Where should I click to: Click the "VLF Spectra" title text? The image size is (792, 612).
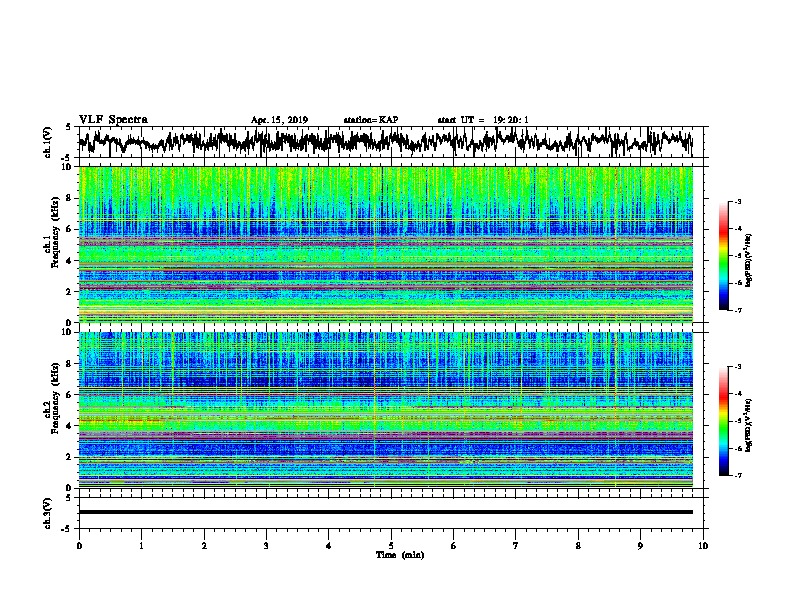point(113,120)
